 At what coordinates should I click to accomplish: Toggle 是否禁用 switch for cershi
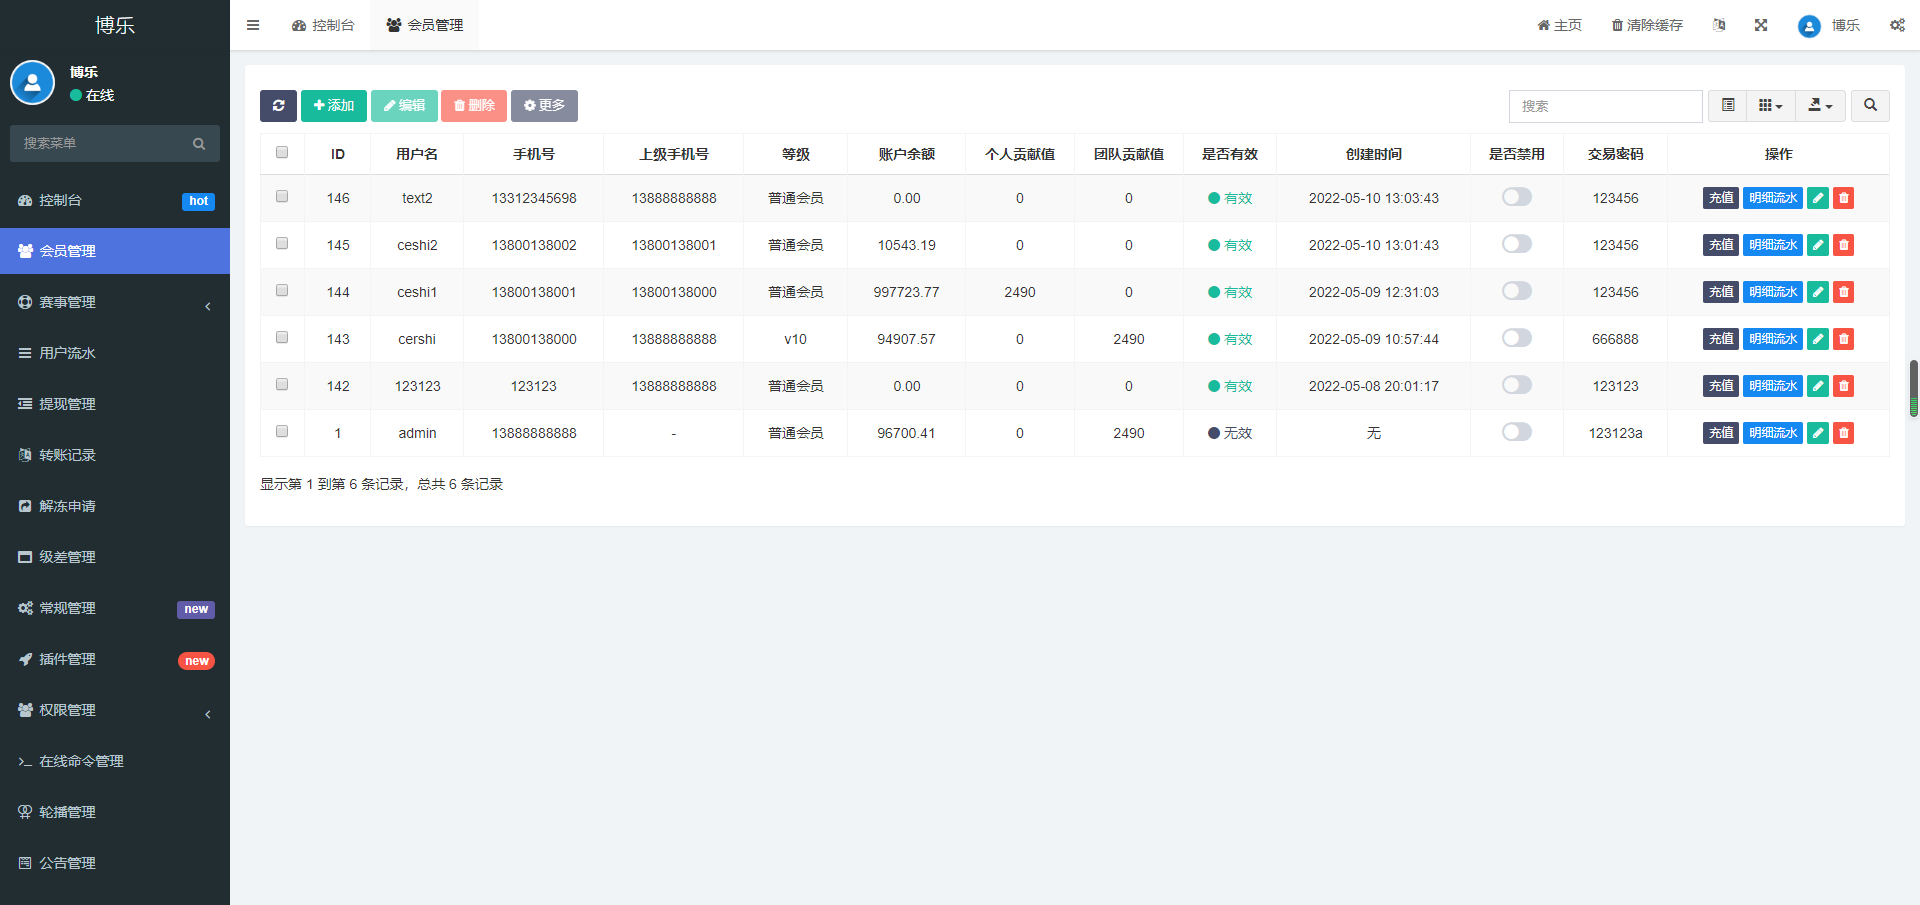(1517, 338)
